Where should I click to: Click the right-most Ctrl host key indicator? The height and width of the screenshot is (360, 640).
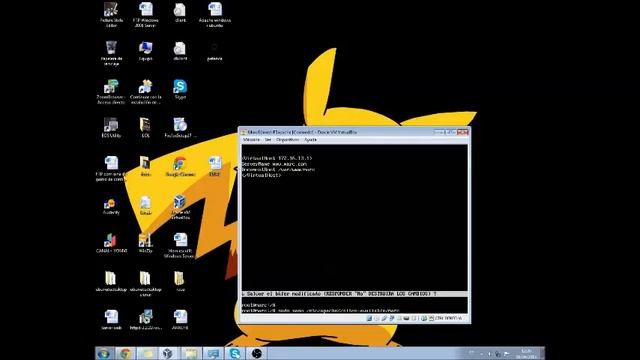pyautogui.click(x=448, y=318)
